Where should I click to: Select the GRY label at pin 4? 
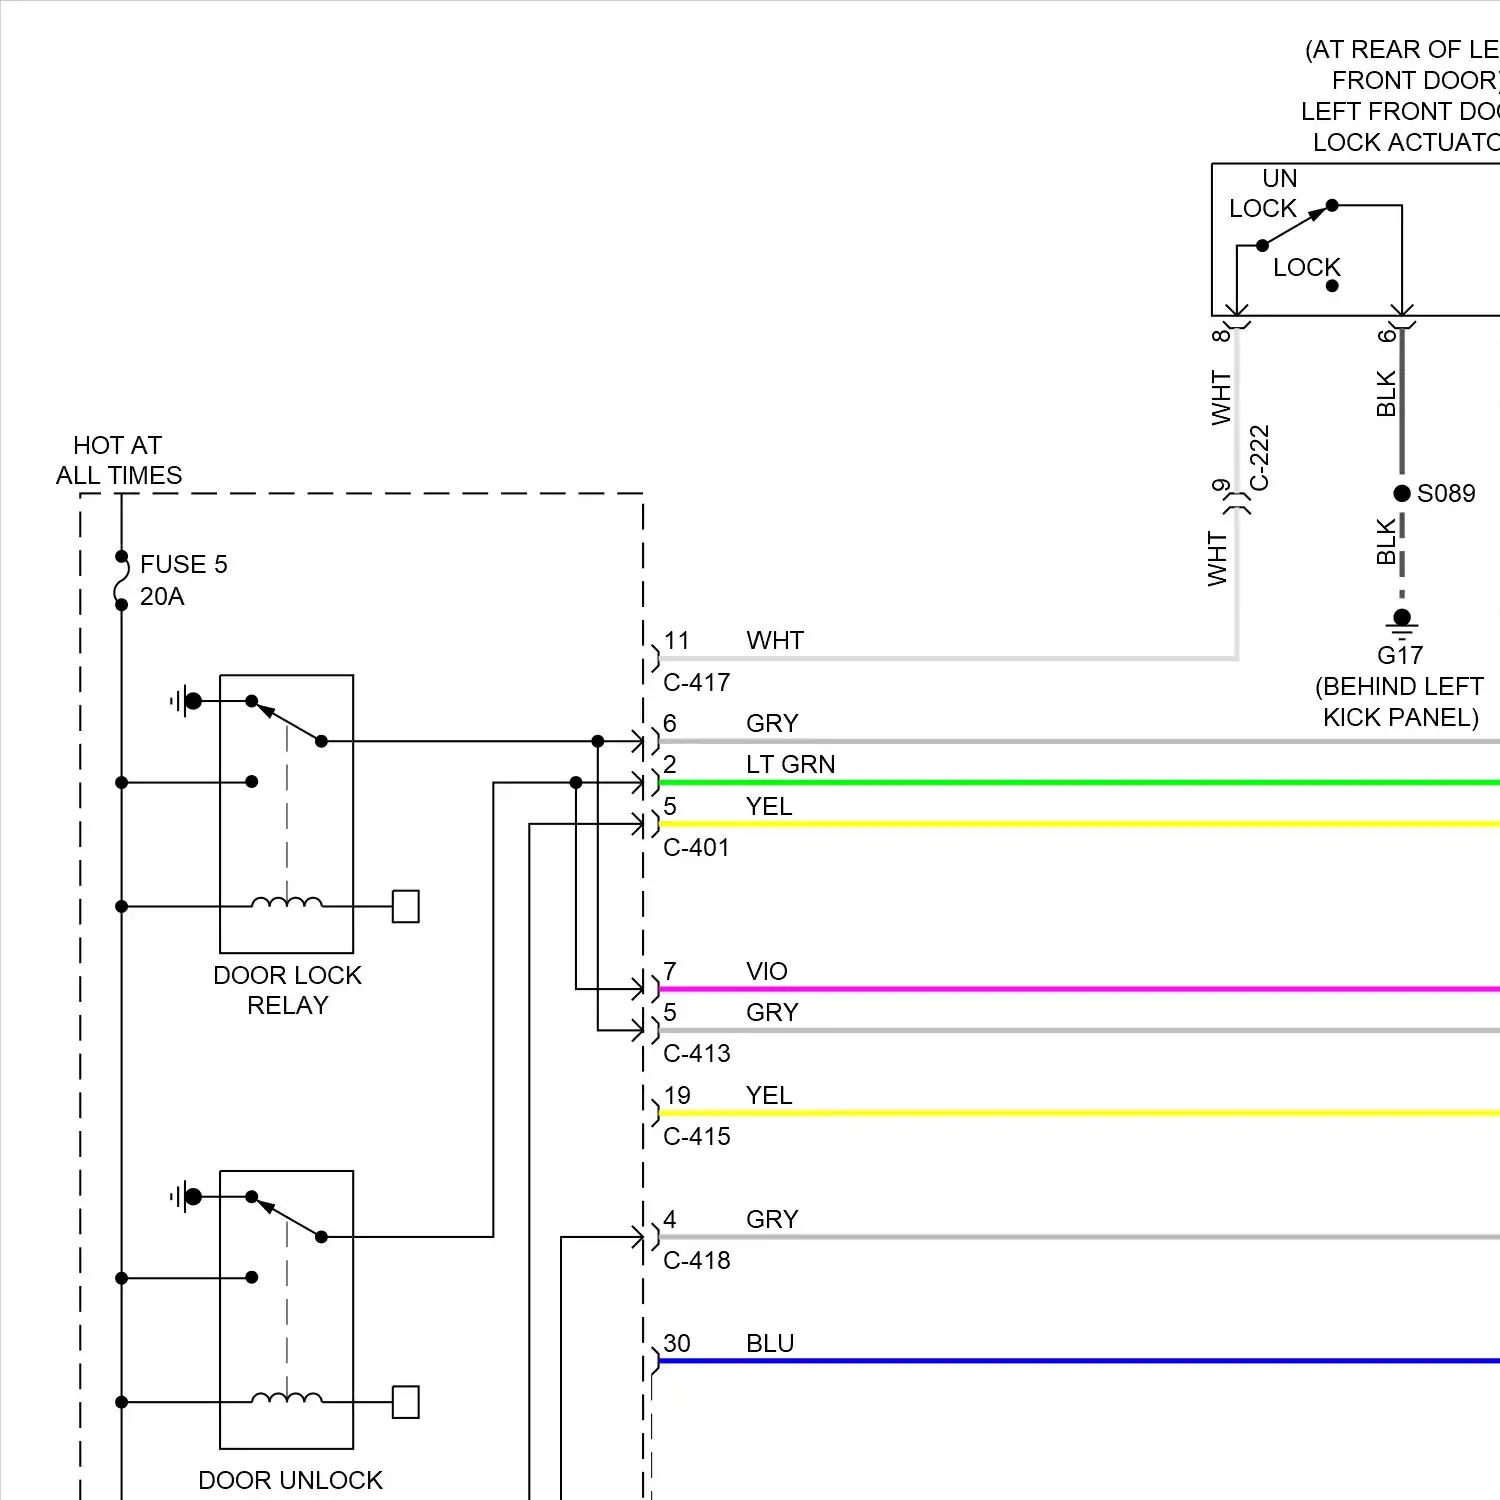(772, 1219)
